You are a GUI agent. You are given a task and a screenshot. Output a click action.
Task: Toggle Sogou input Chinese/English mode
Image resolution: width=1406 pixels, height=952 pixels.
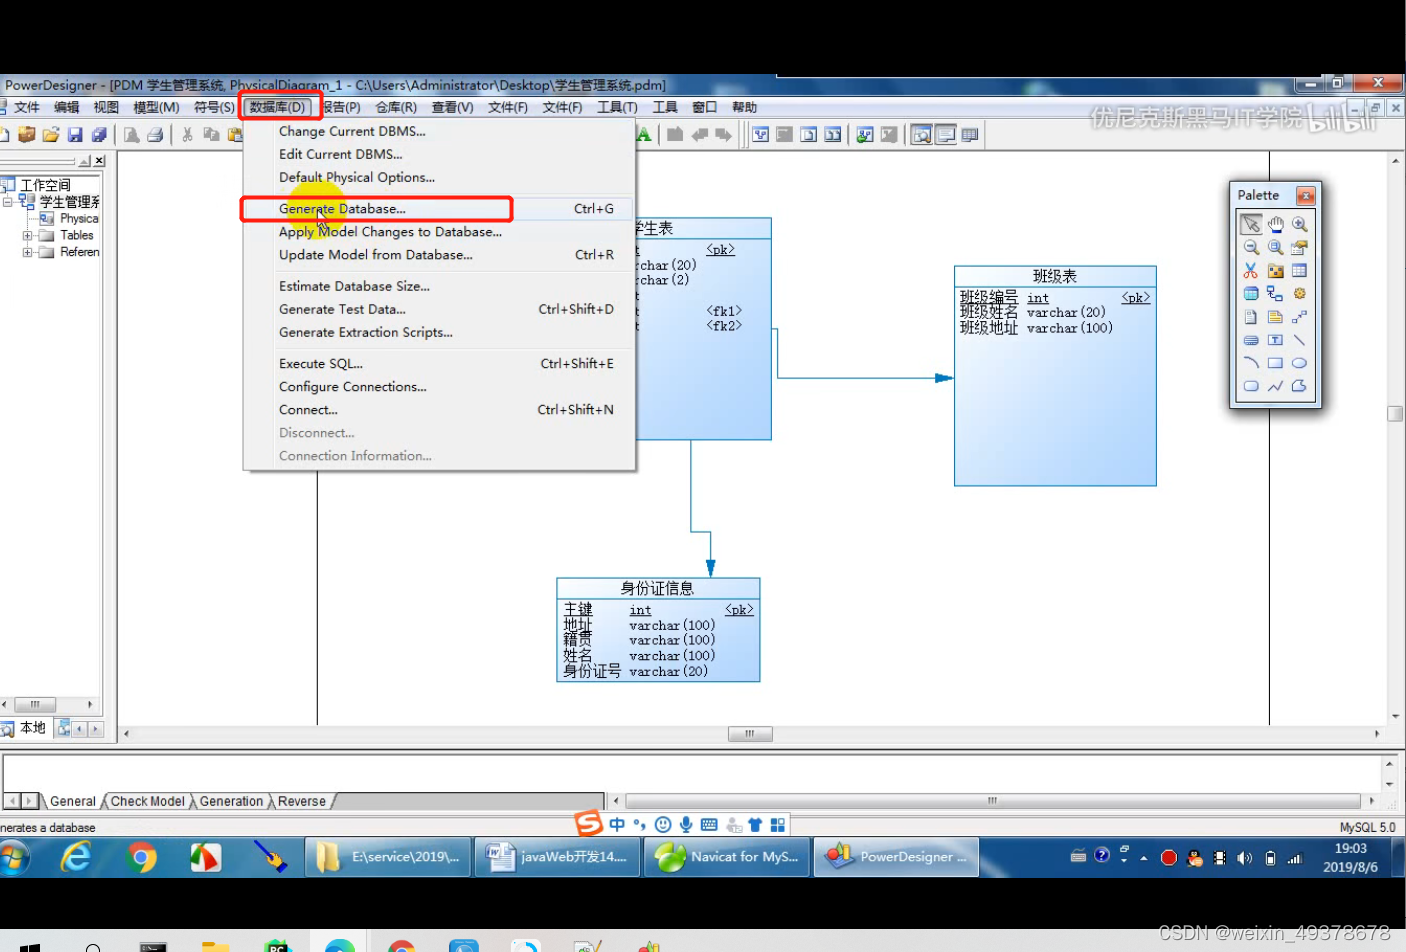[617, 825]
